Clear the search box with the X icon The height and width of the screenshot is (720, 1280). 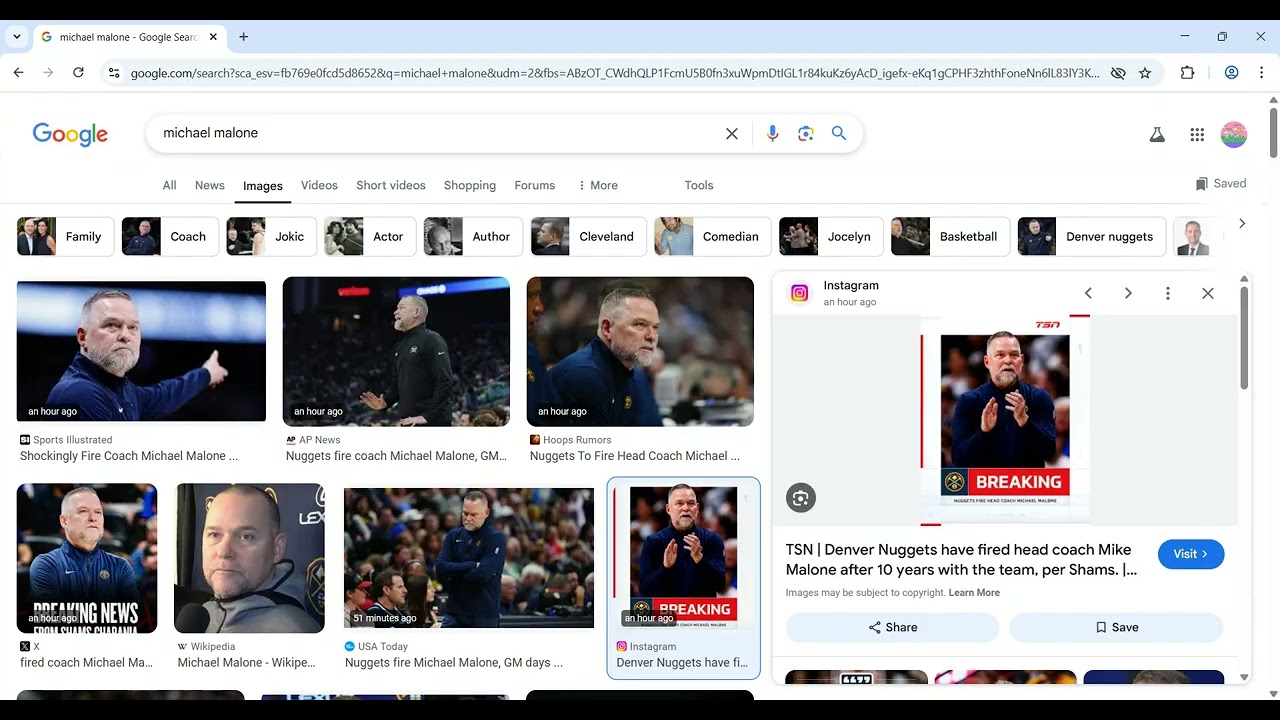[732, 133]
